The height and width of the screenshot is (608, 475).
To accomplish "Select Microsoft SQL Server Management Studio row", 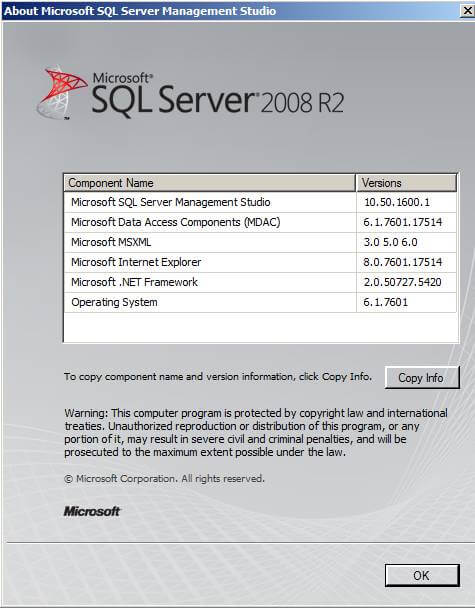I will (x=260, y=202).
